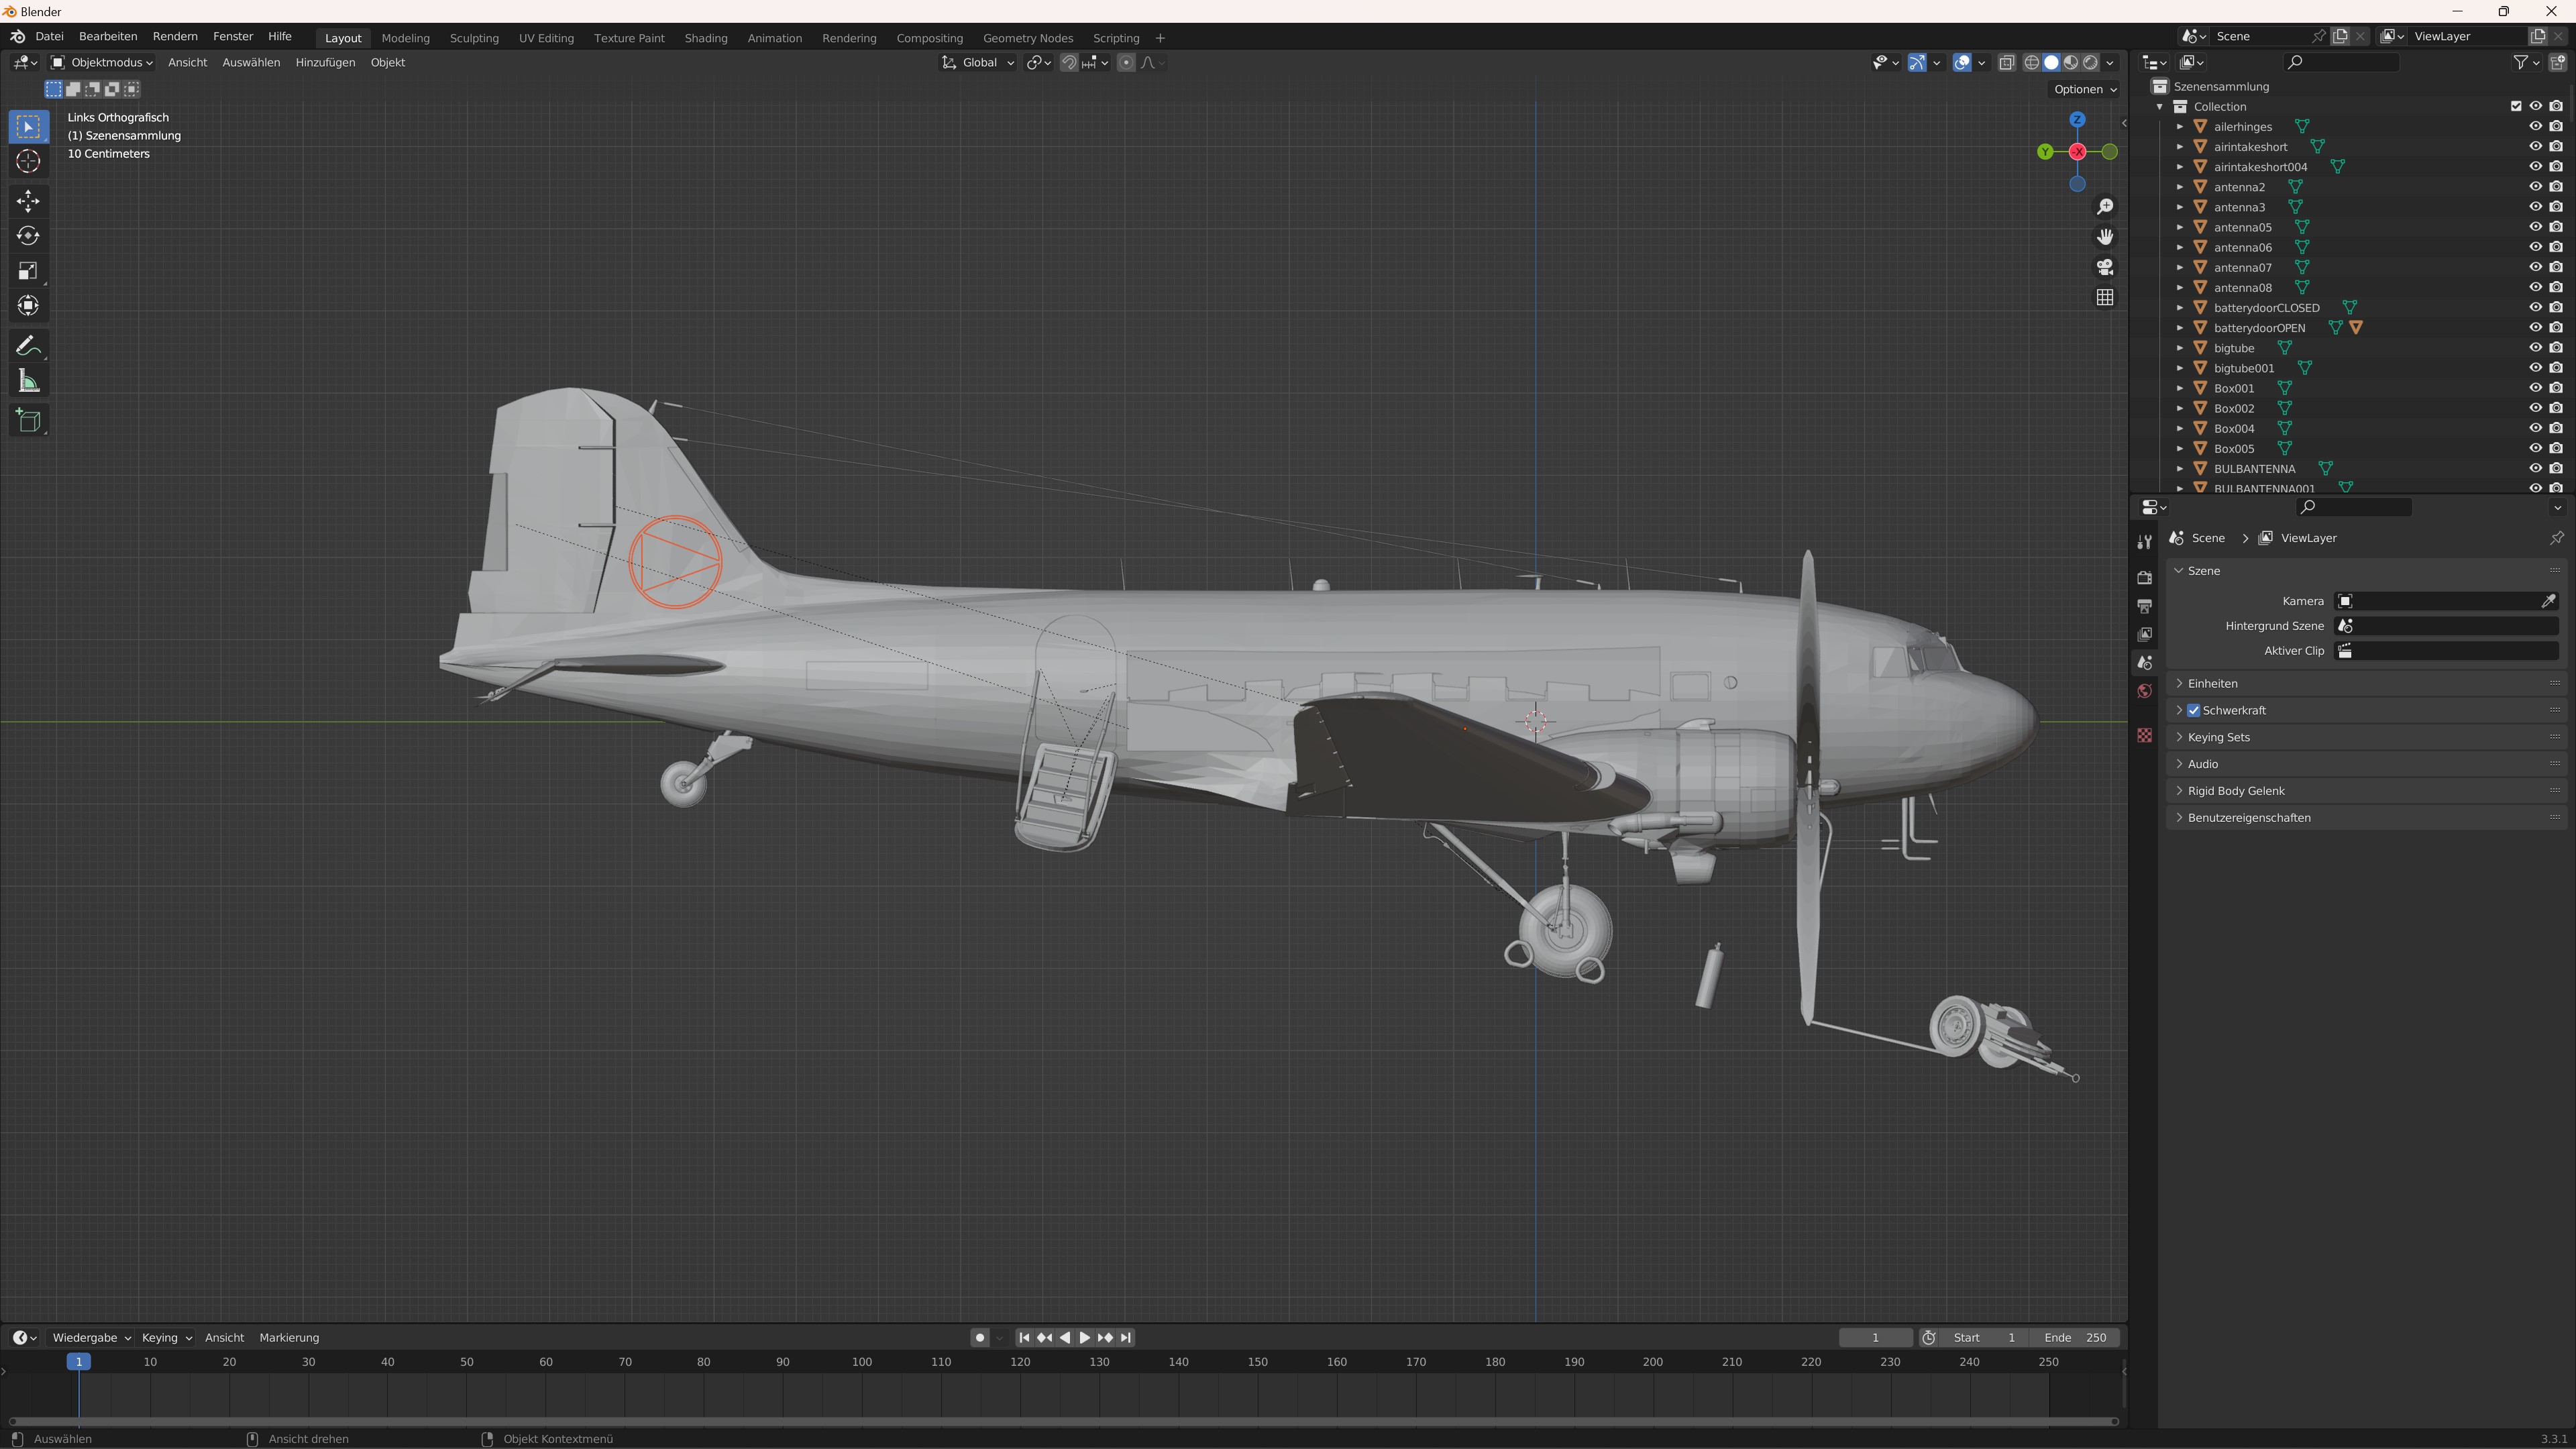Image resolution: width=2576 pixels, height=1449 pixels.
Task: Toggle Collection exclude checkbox
Action: (2516, 106)
